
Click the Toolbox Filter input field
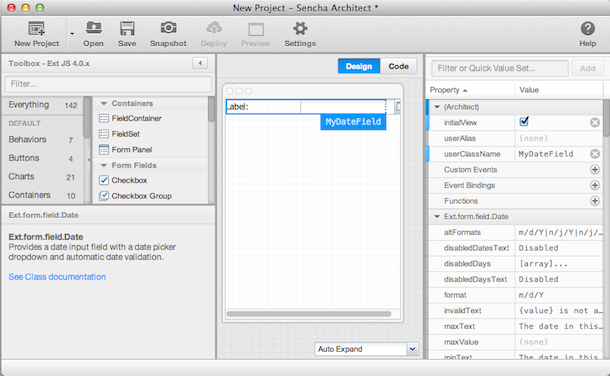coord(108,84)
